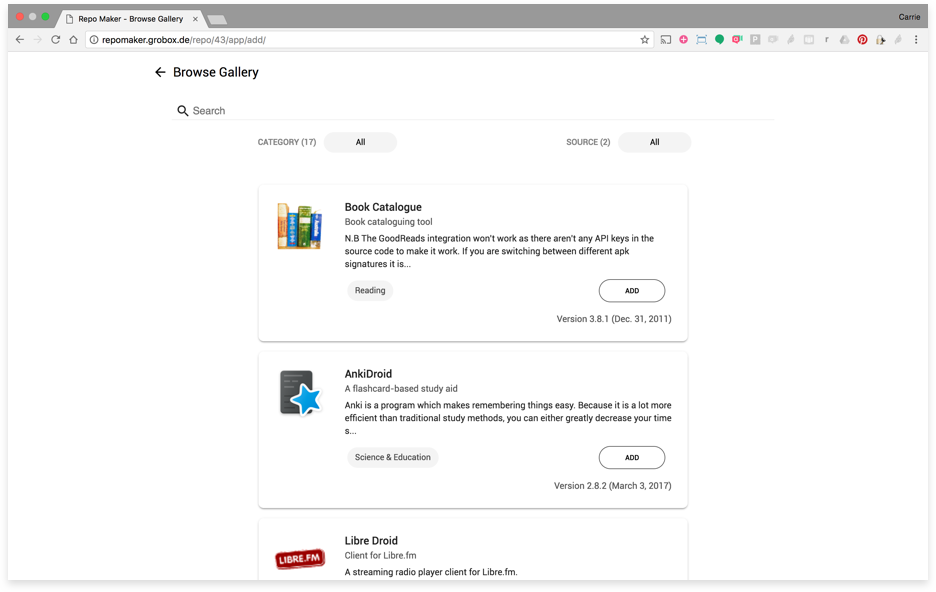Click the Book Catalogue app icon
This screenshot has width=936, height=592.
[299, 227]
